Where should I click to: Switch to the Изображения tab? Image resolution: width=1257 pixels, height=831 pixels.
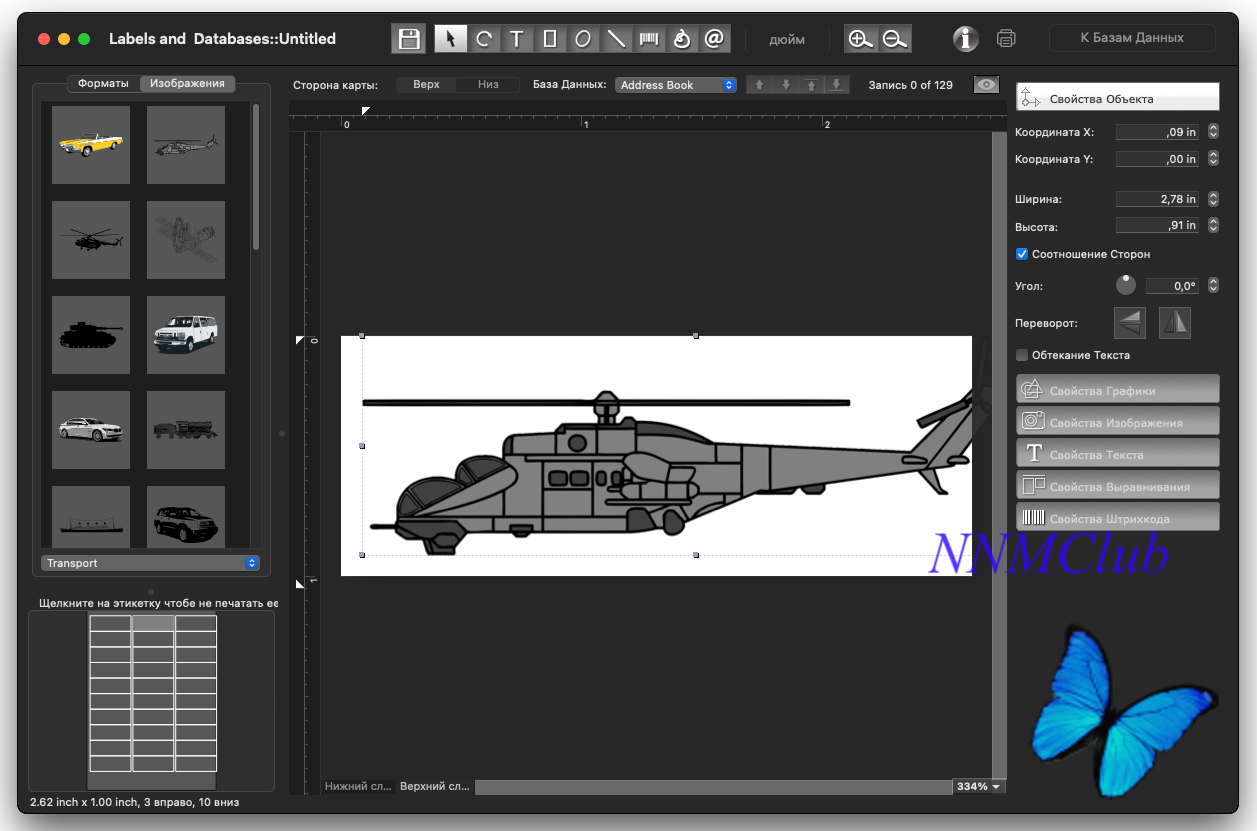tap(187, 84)
